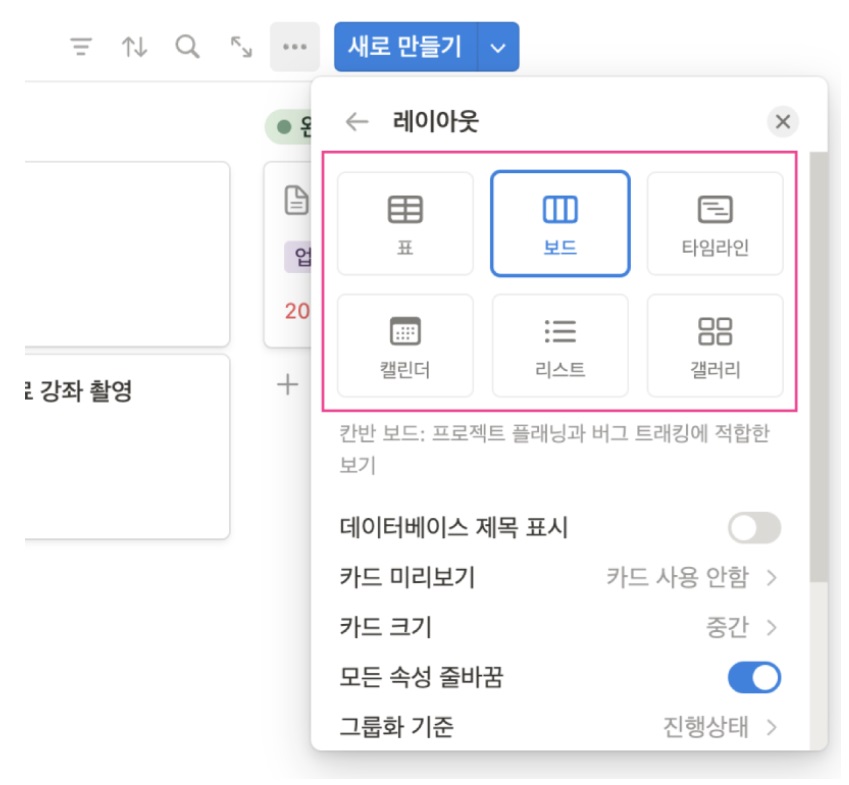Open 그룹화 기준 setting showing 진행상태
Viewport: 849px width, 785px height.
click(x=560, y=727)
